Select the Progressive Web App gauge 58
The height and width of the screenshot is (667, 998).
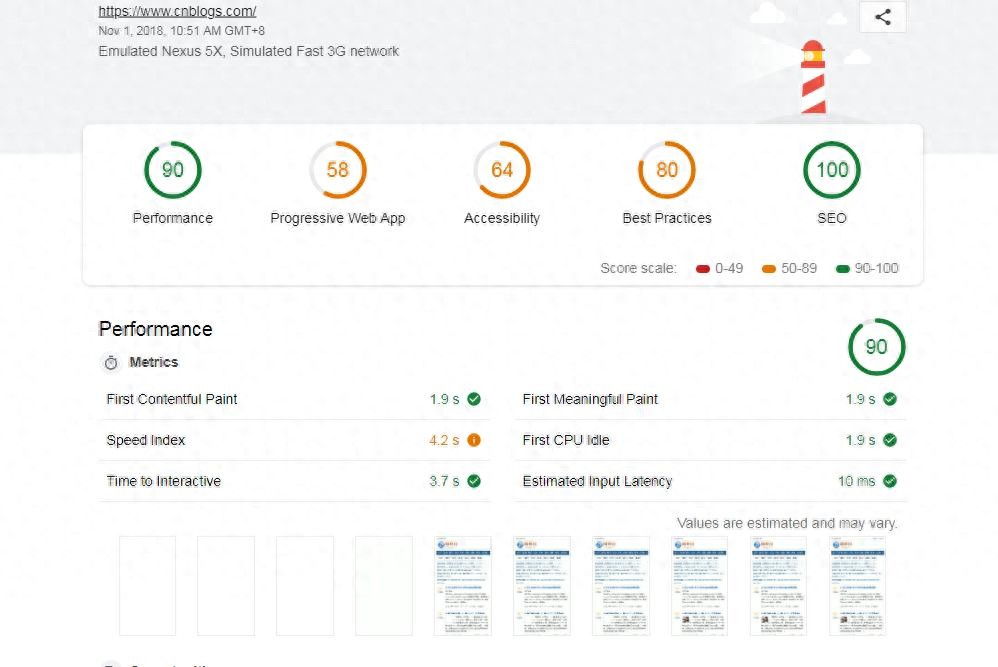tap(338, 170)
